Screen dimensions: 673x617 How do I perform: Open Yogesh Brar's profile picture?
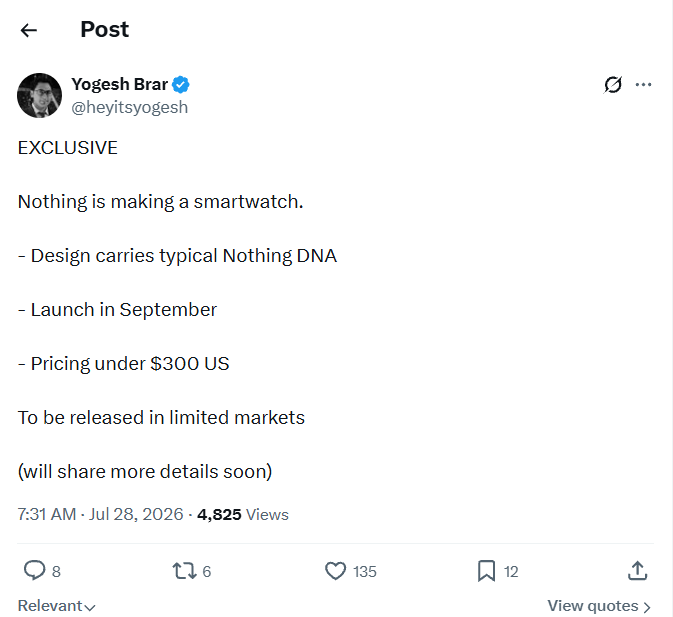pyautogui.click(x=39, y=95)
